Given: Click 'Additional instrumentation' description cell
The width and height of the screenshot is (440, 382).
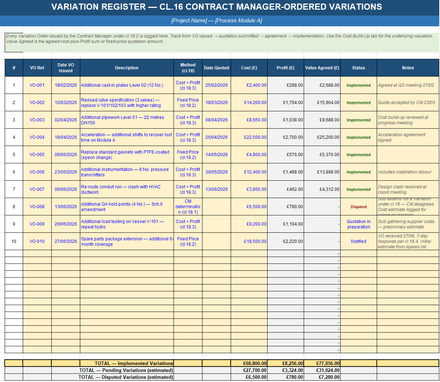Looking at the screenshot, I should tap(127, 172).
